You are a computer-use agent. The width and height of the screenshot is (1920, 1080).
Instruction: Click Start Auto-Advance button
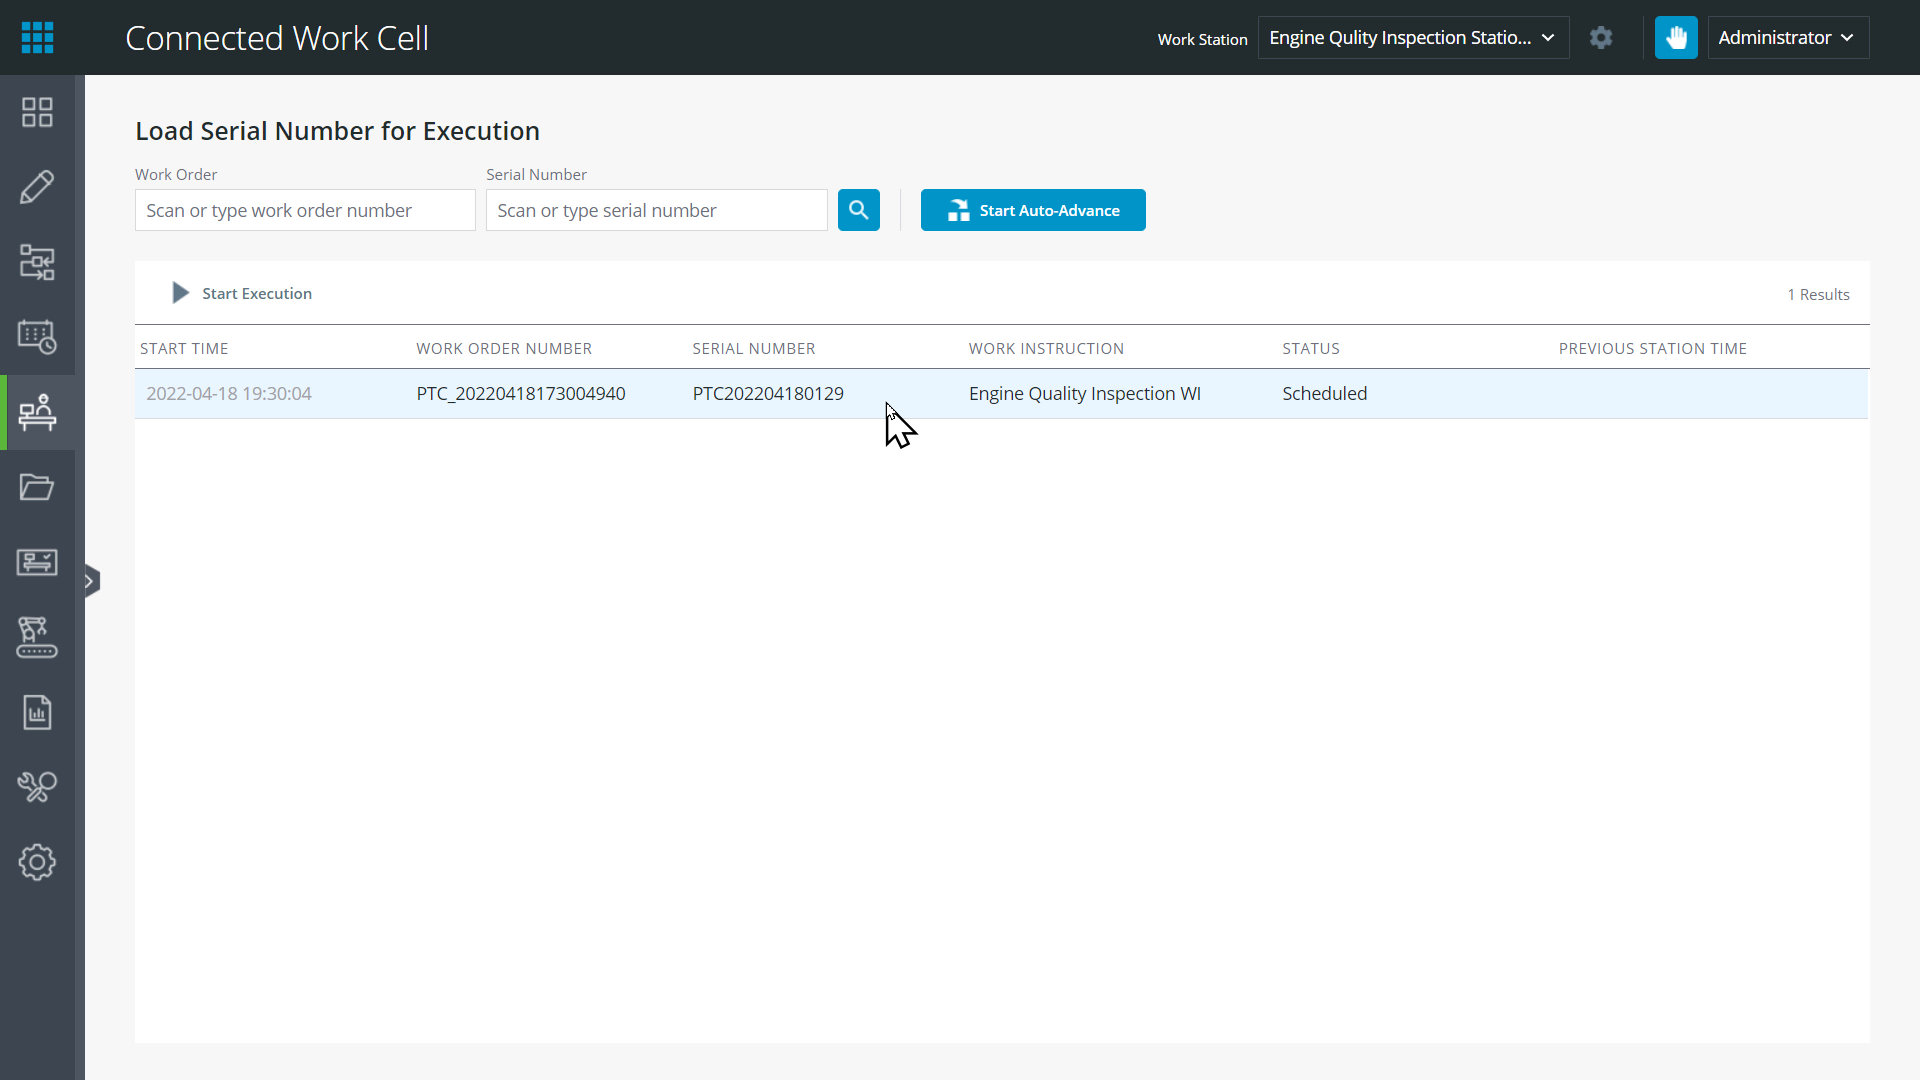click(1033, 210)
